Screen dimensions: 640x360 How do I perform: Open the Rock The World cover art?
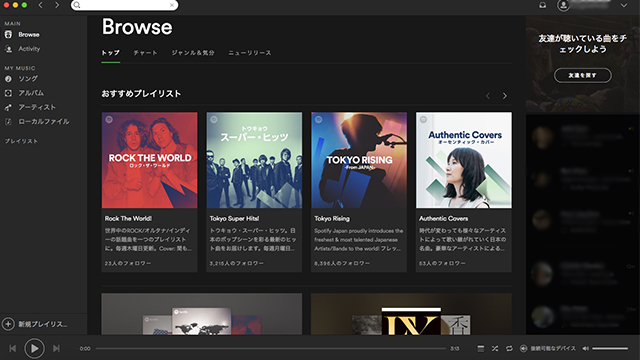pyautogui.click(x=149, y=160)
